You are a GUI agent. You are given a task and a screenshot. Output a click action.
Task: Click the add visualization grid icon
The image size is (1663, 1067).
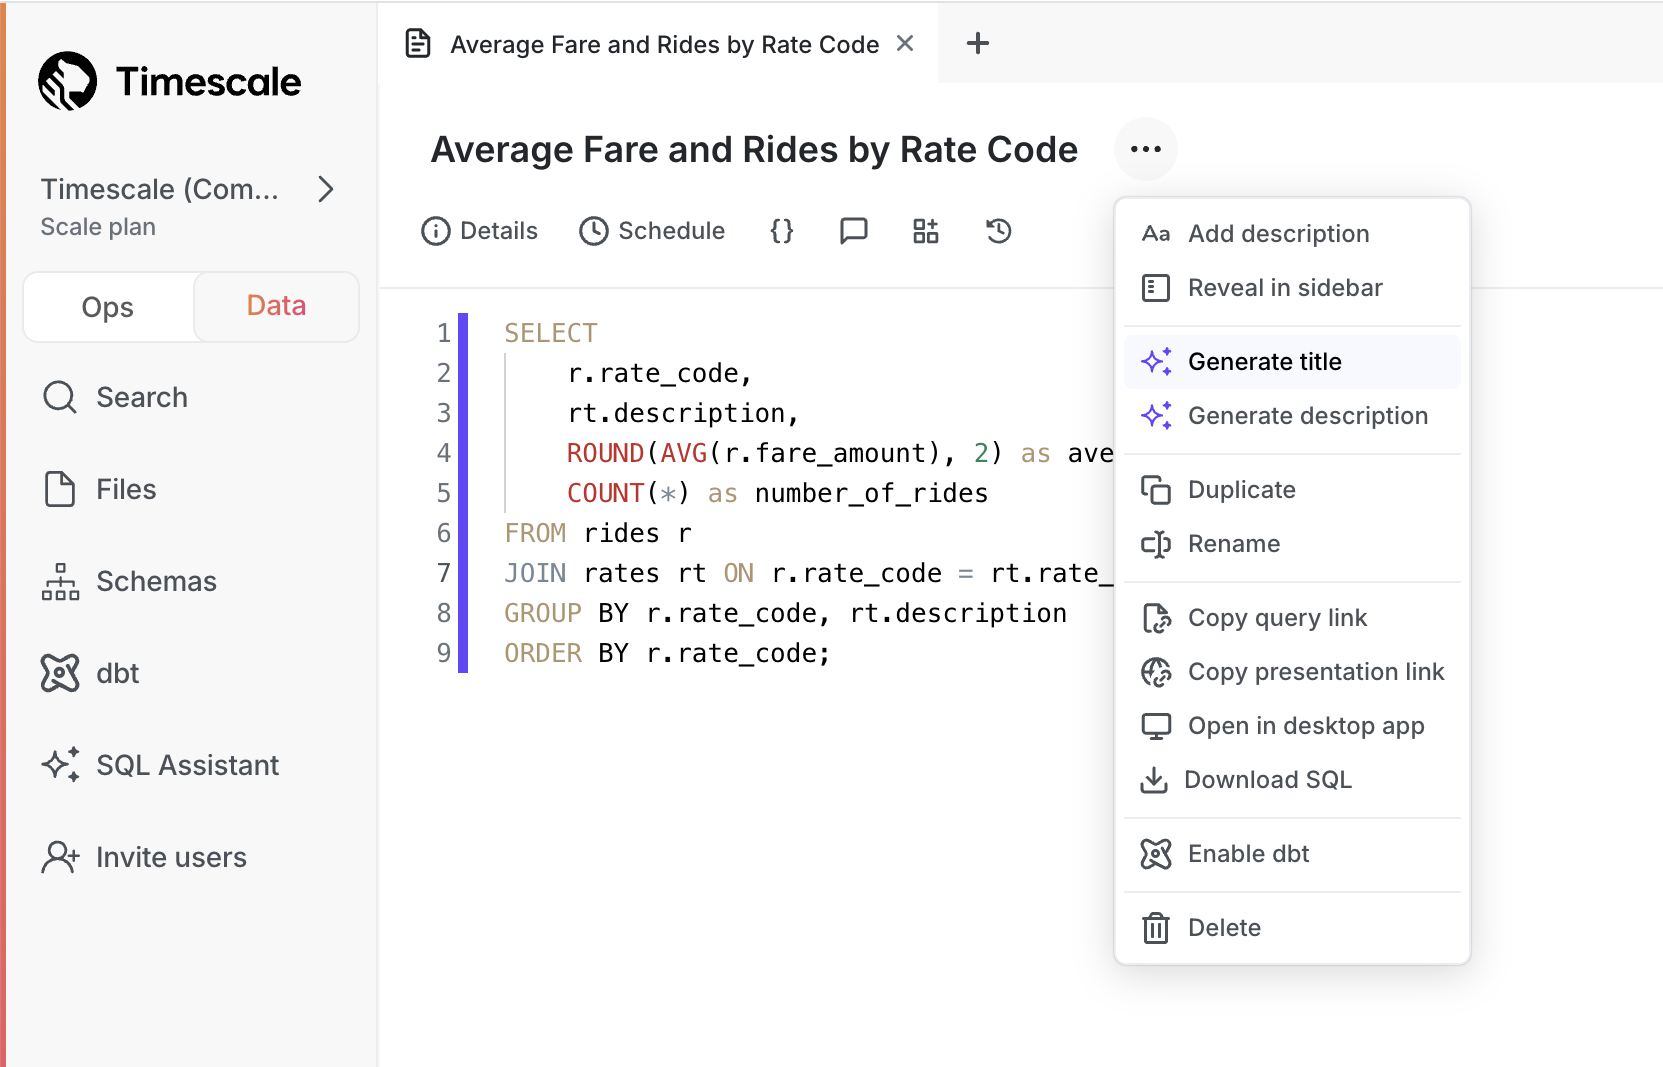[x=926, y=231]
